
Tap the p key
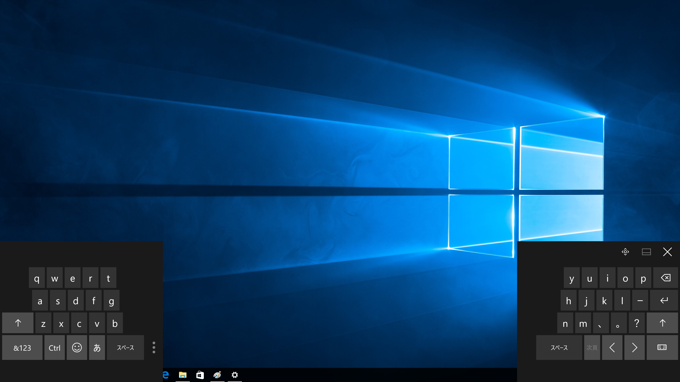[643, 278]
